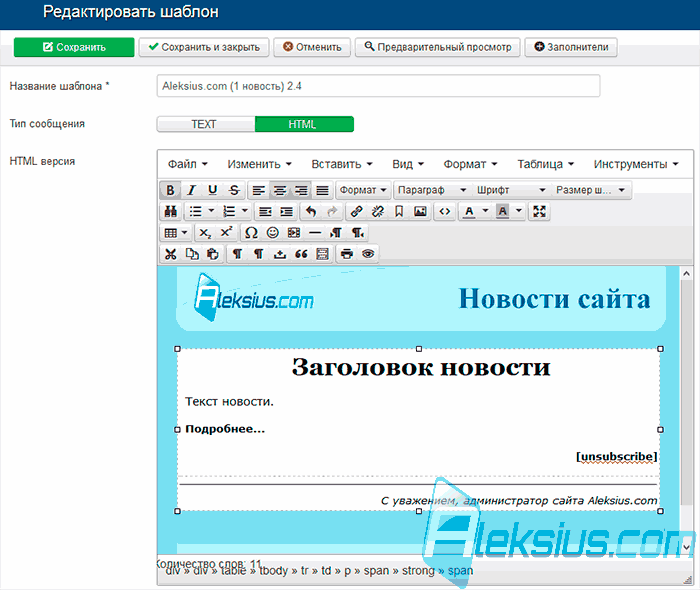Insert an emoticon smiley
This screenshot has height=590, width=700.
pos(272,233)
